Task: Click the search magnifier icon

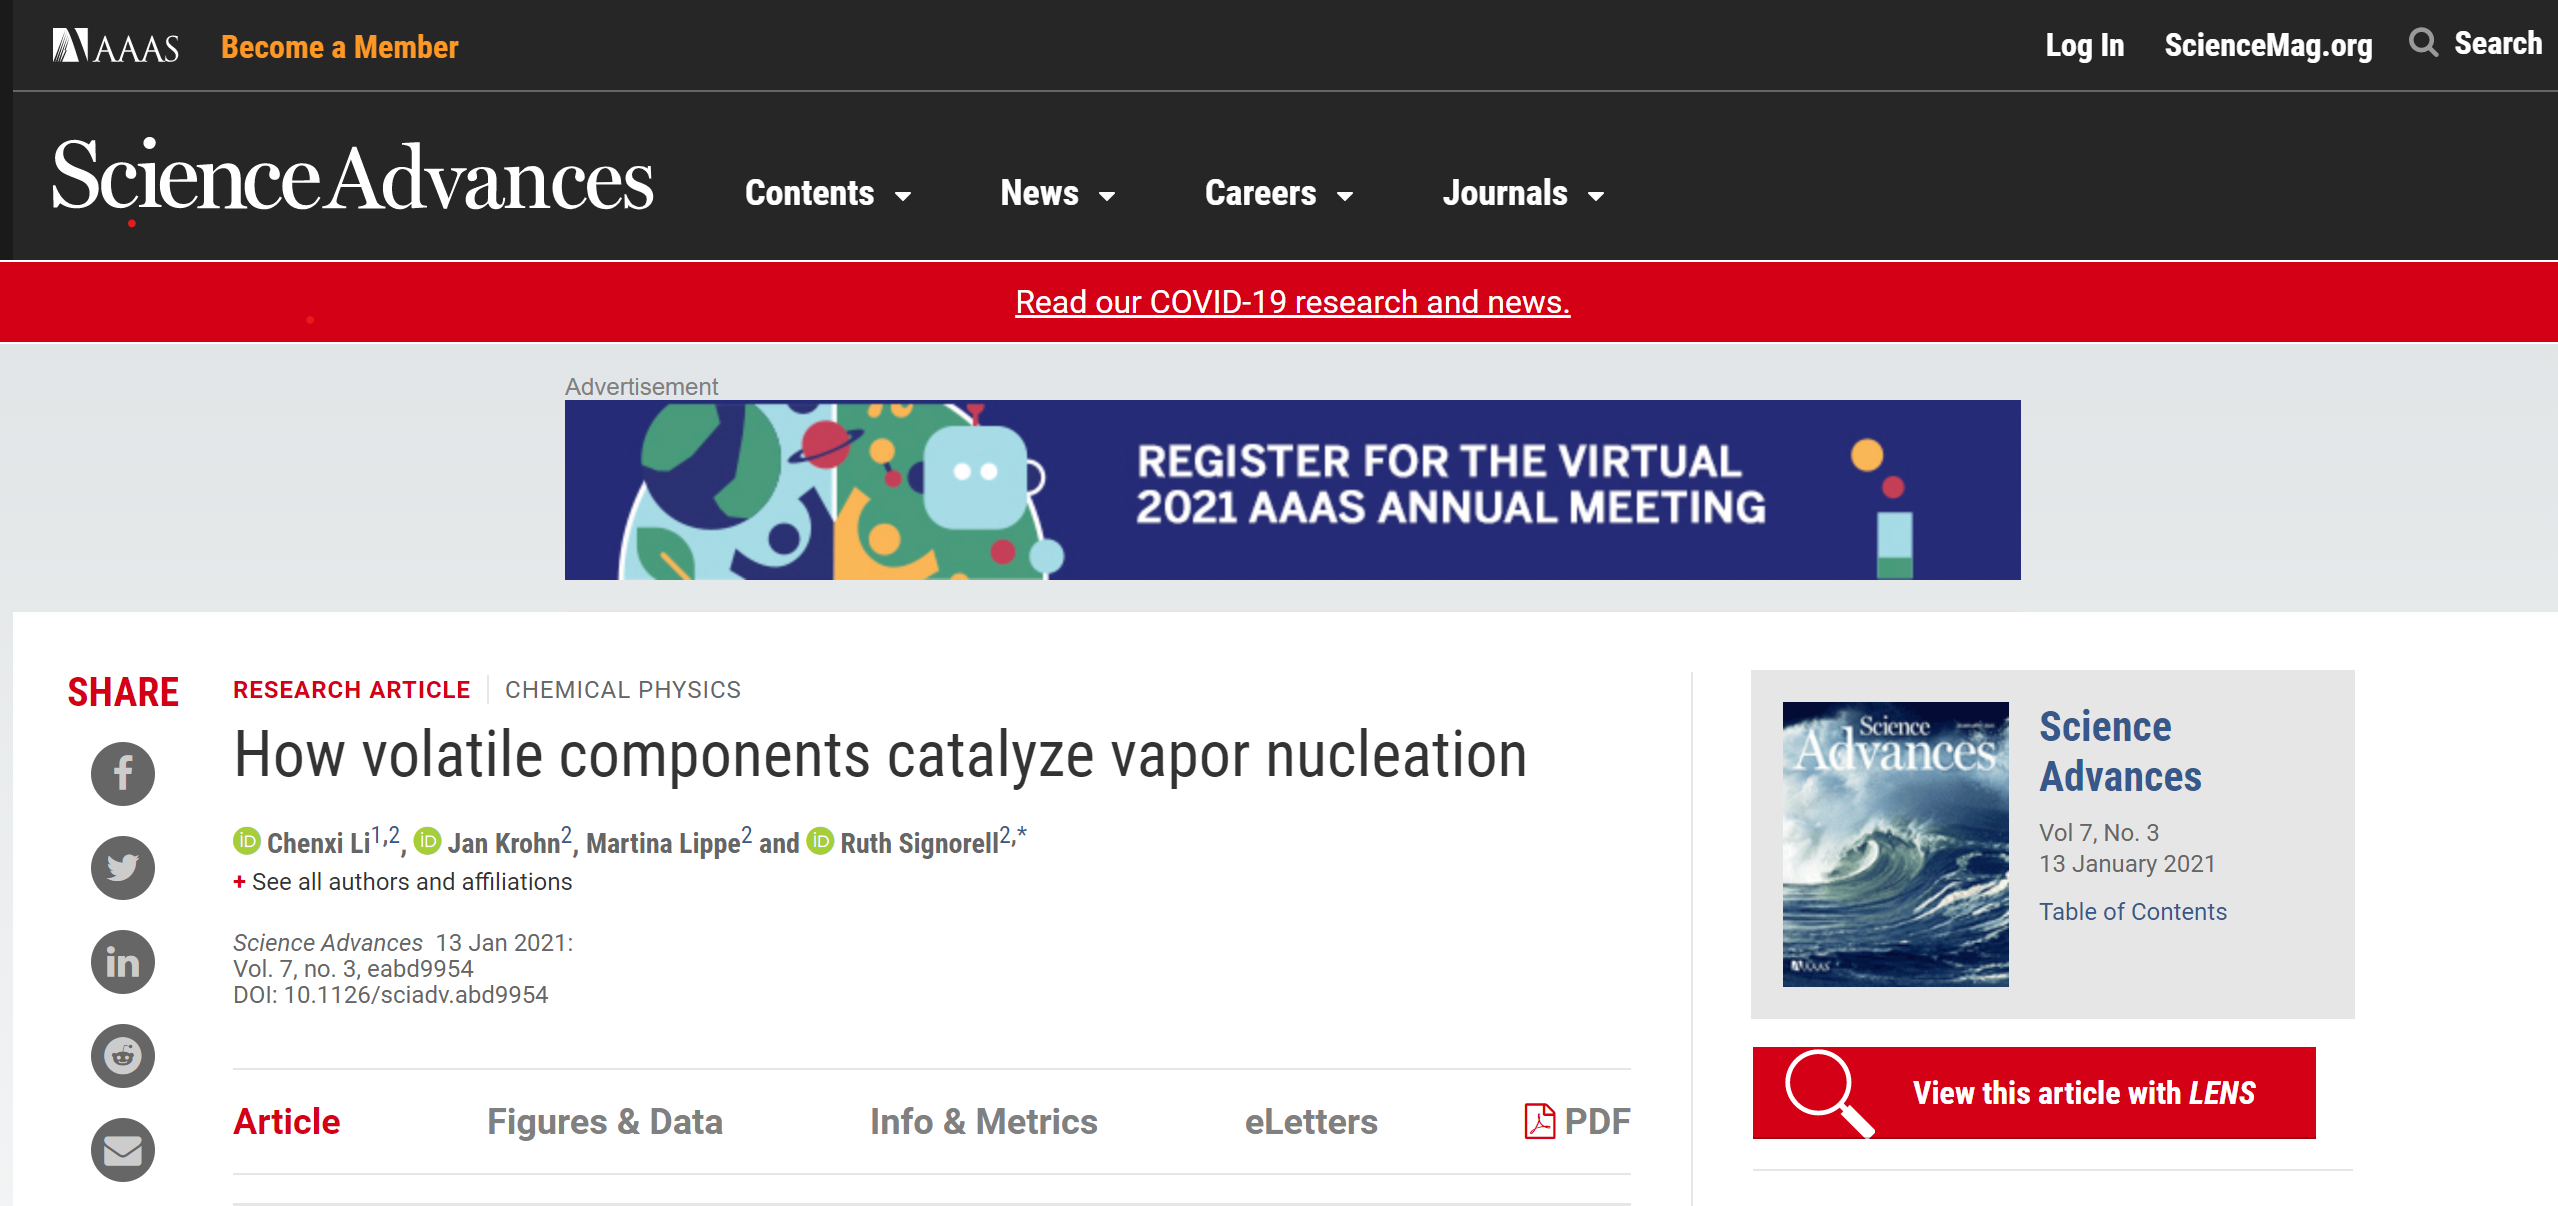Action: click(x=2422, y=43)
